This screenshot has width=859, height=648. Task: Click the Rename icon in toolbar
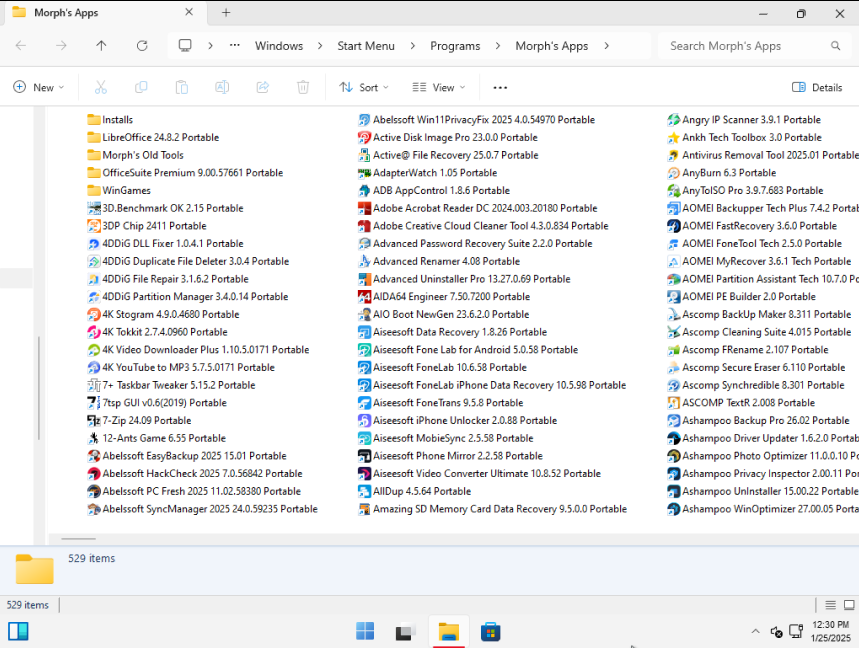point(222,87)
